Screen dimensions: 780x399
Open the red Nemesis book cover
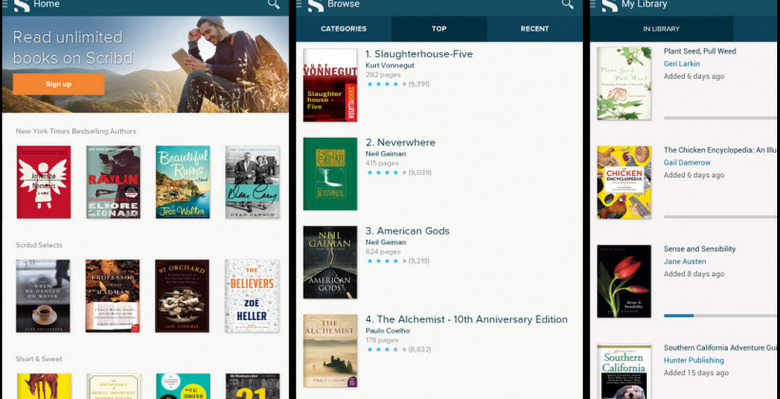(43, 182)
